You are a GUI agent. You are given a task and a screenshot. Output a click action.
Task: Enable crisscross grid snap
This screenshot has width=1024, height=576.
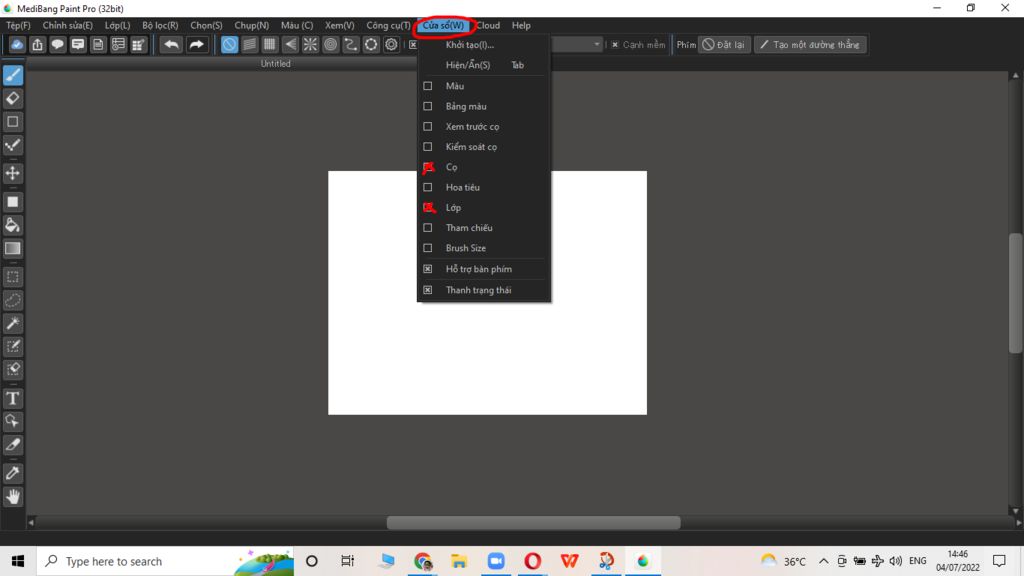pos(270,44)
